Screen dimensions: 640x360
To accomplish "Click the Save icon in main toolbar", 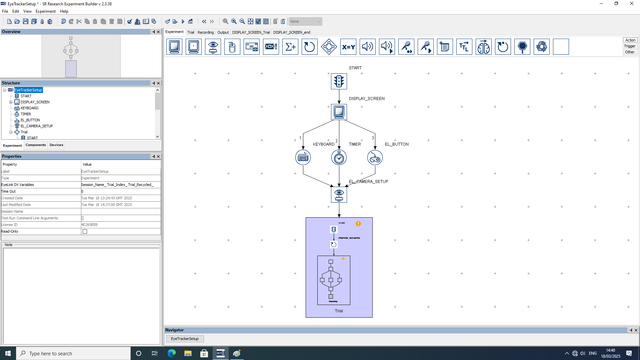I will point(25,21).
